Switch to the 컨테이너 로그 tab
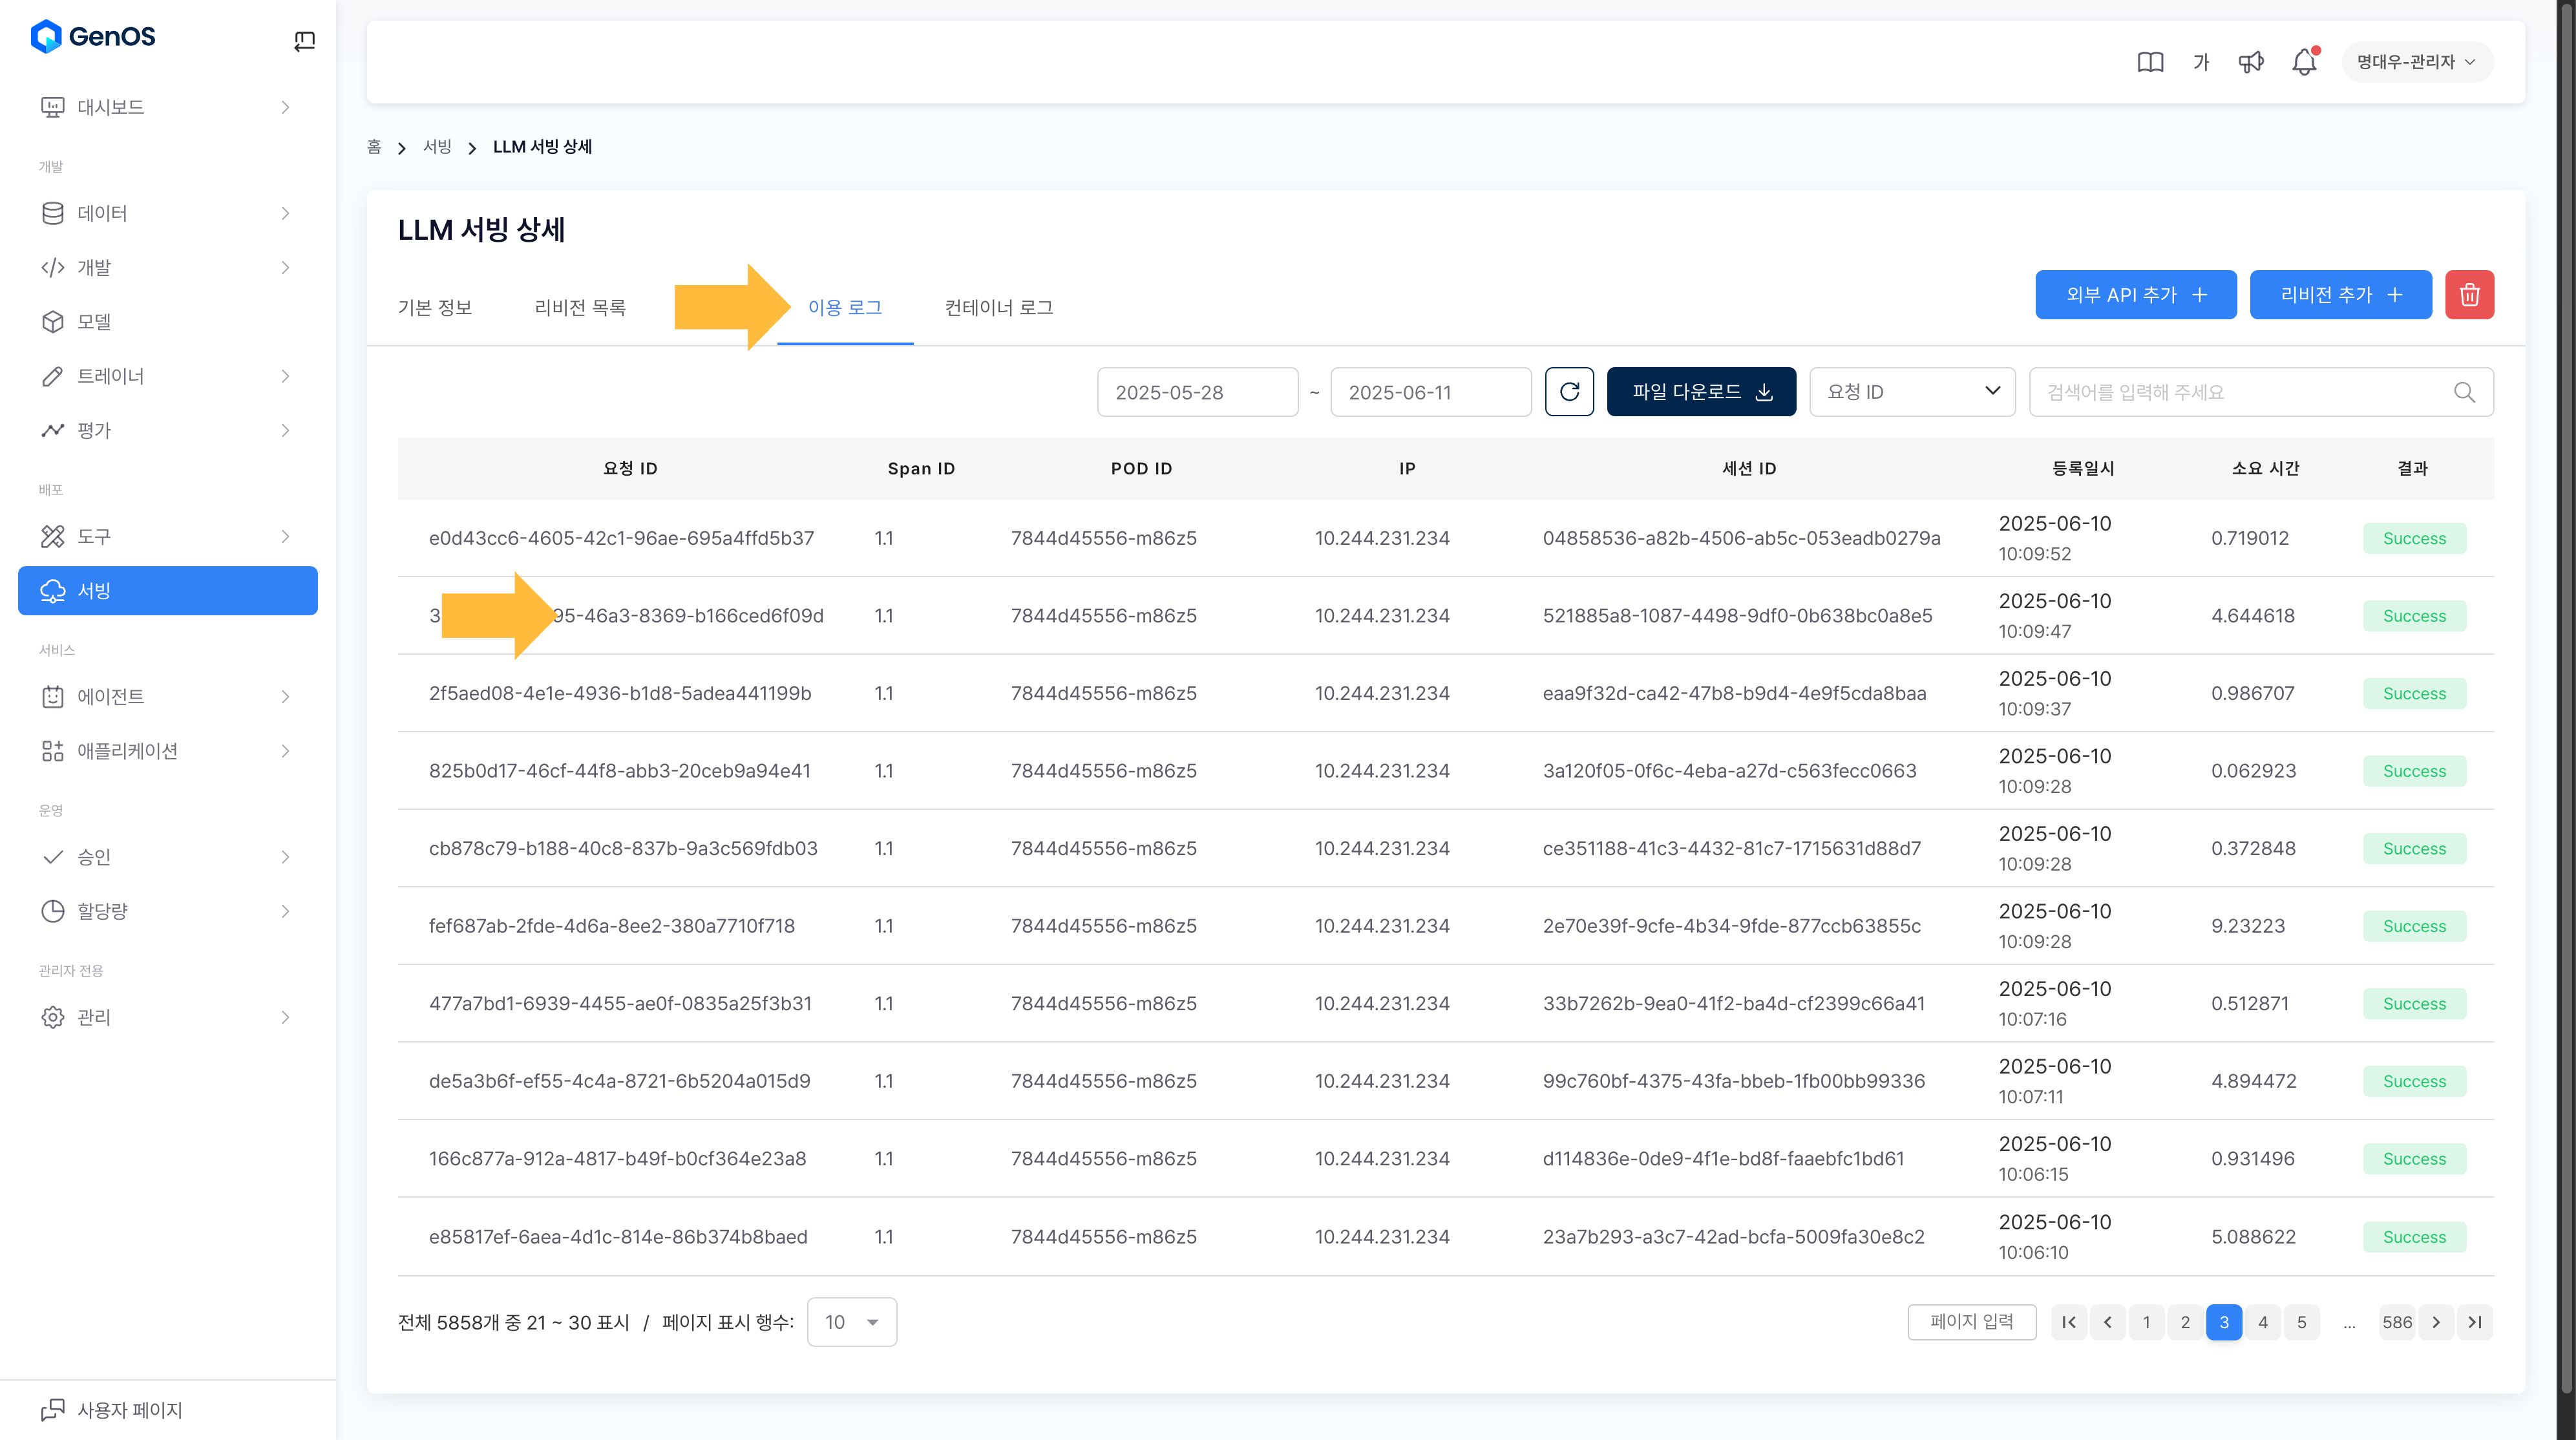The image size is (2576, 1440). click(998, 307)
